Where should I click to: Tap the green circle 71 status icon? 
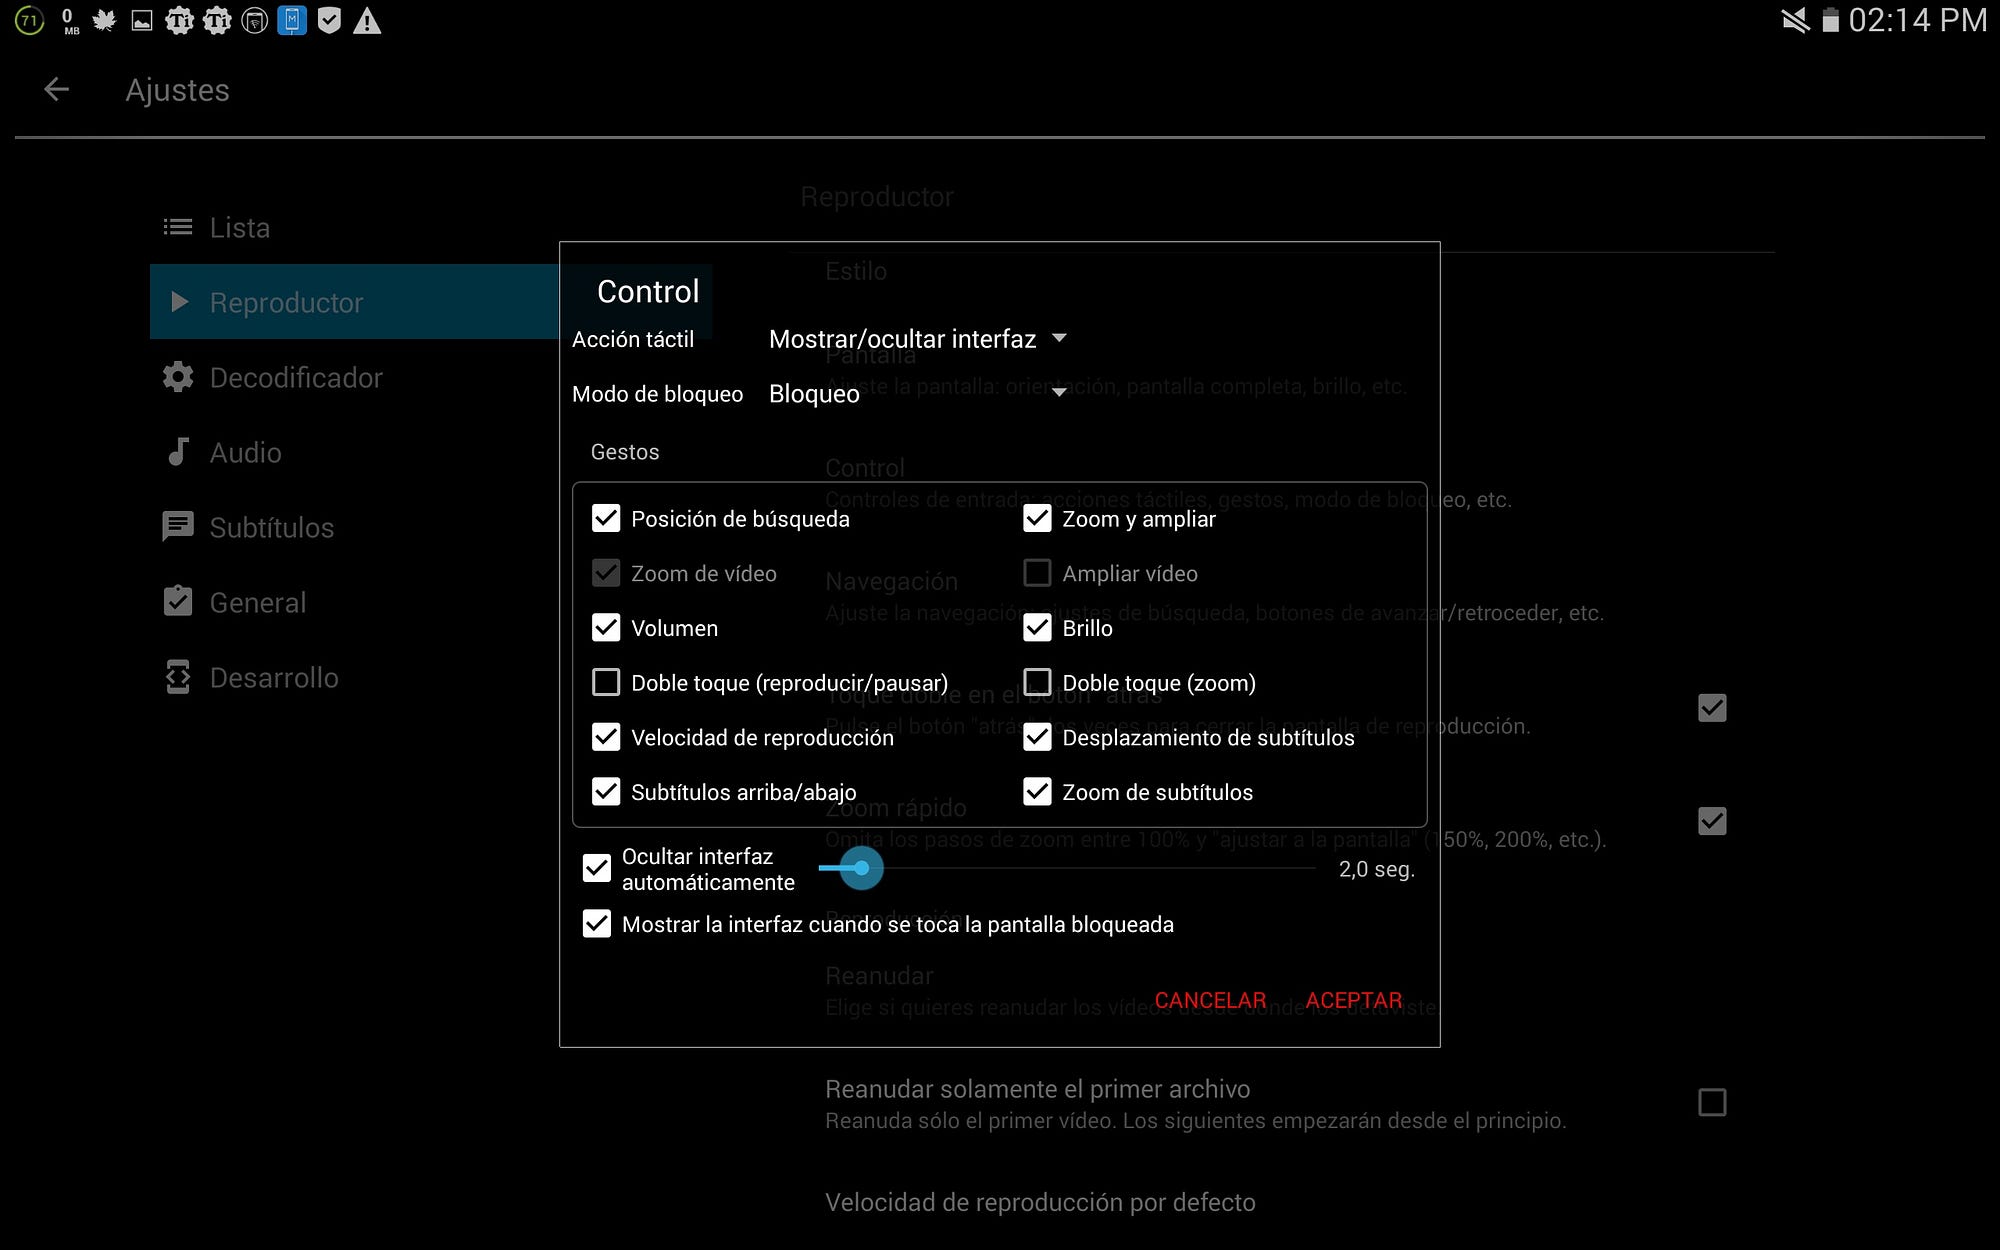[x=30, y=20]
